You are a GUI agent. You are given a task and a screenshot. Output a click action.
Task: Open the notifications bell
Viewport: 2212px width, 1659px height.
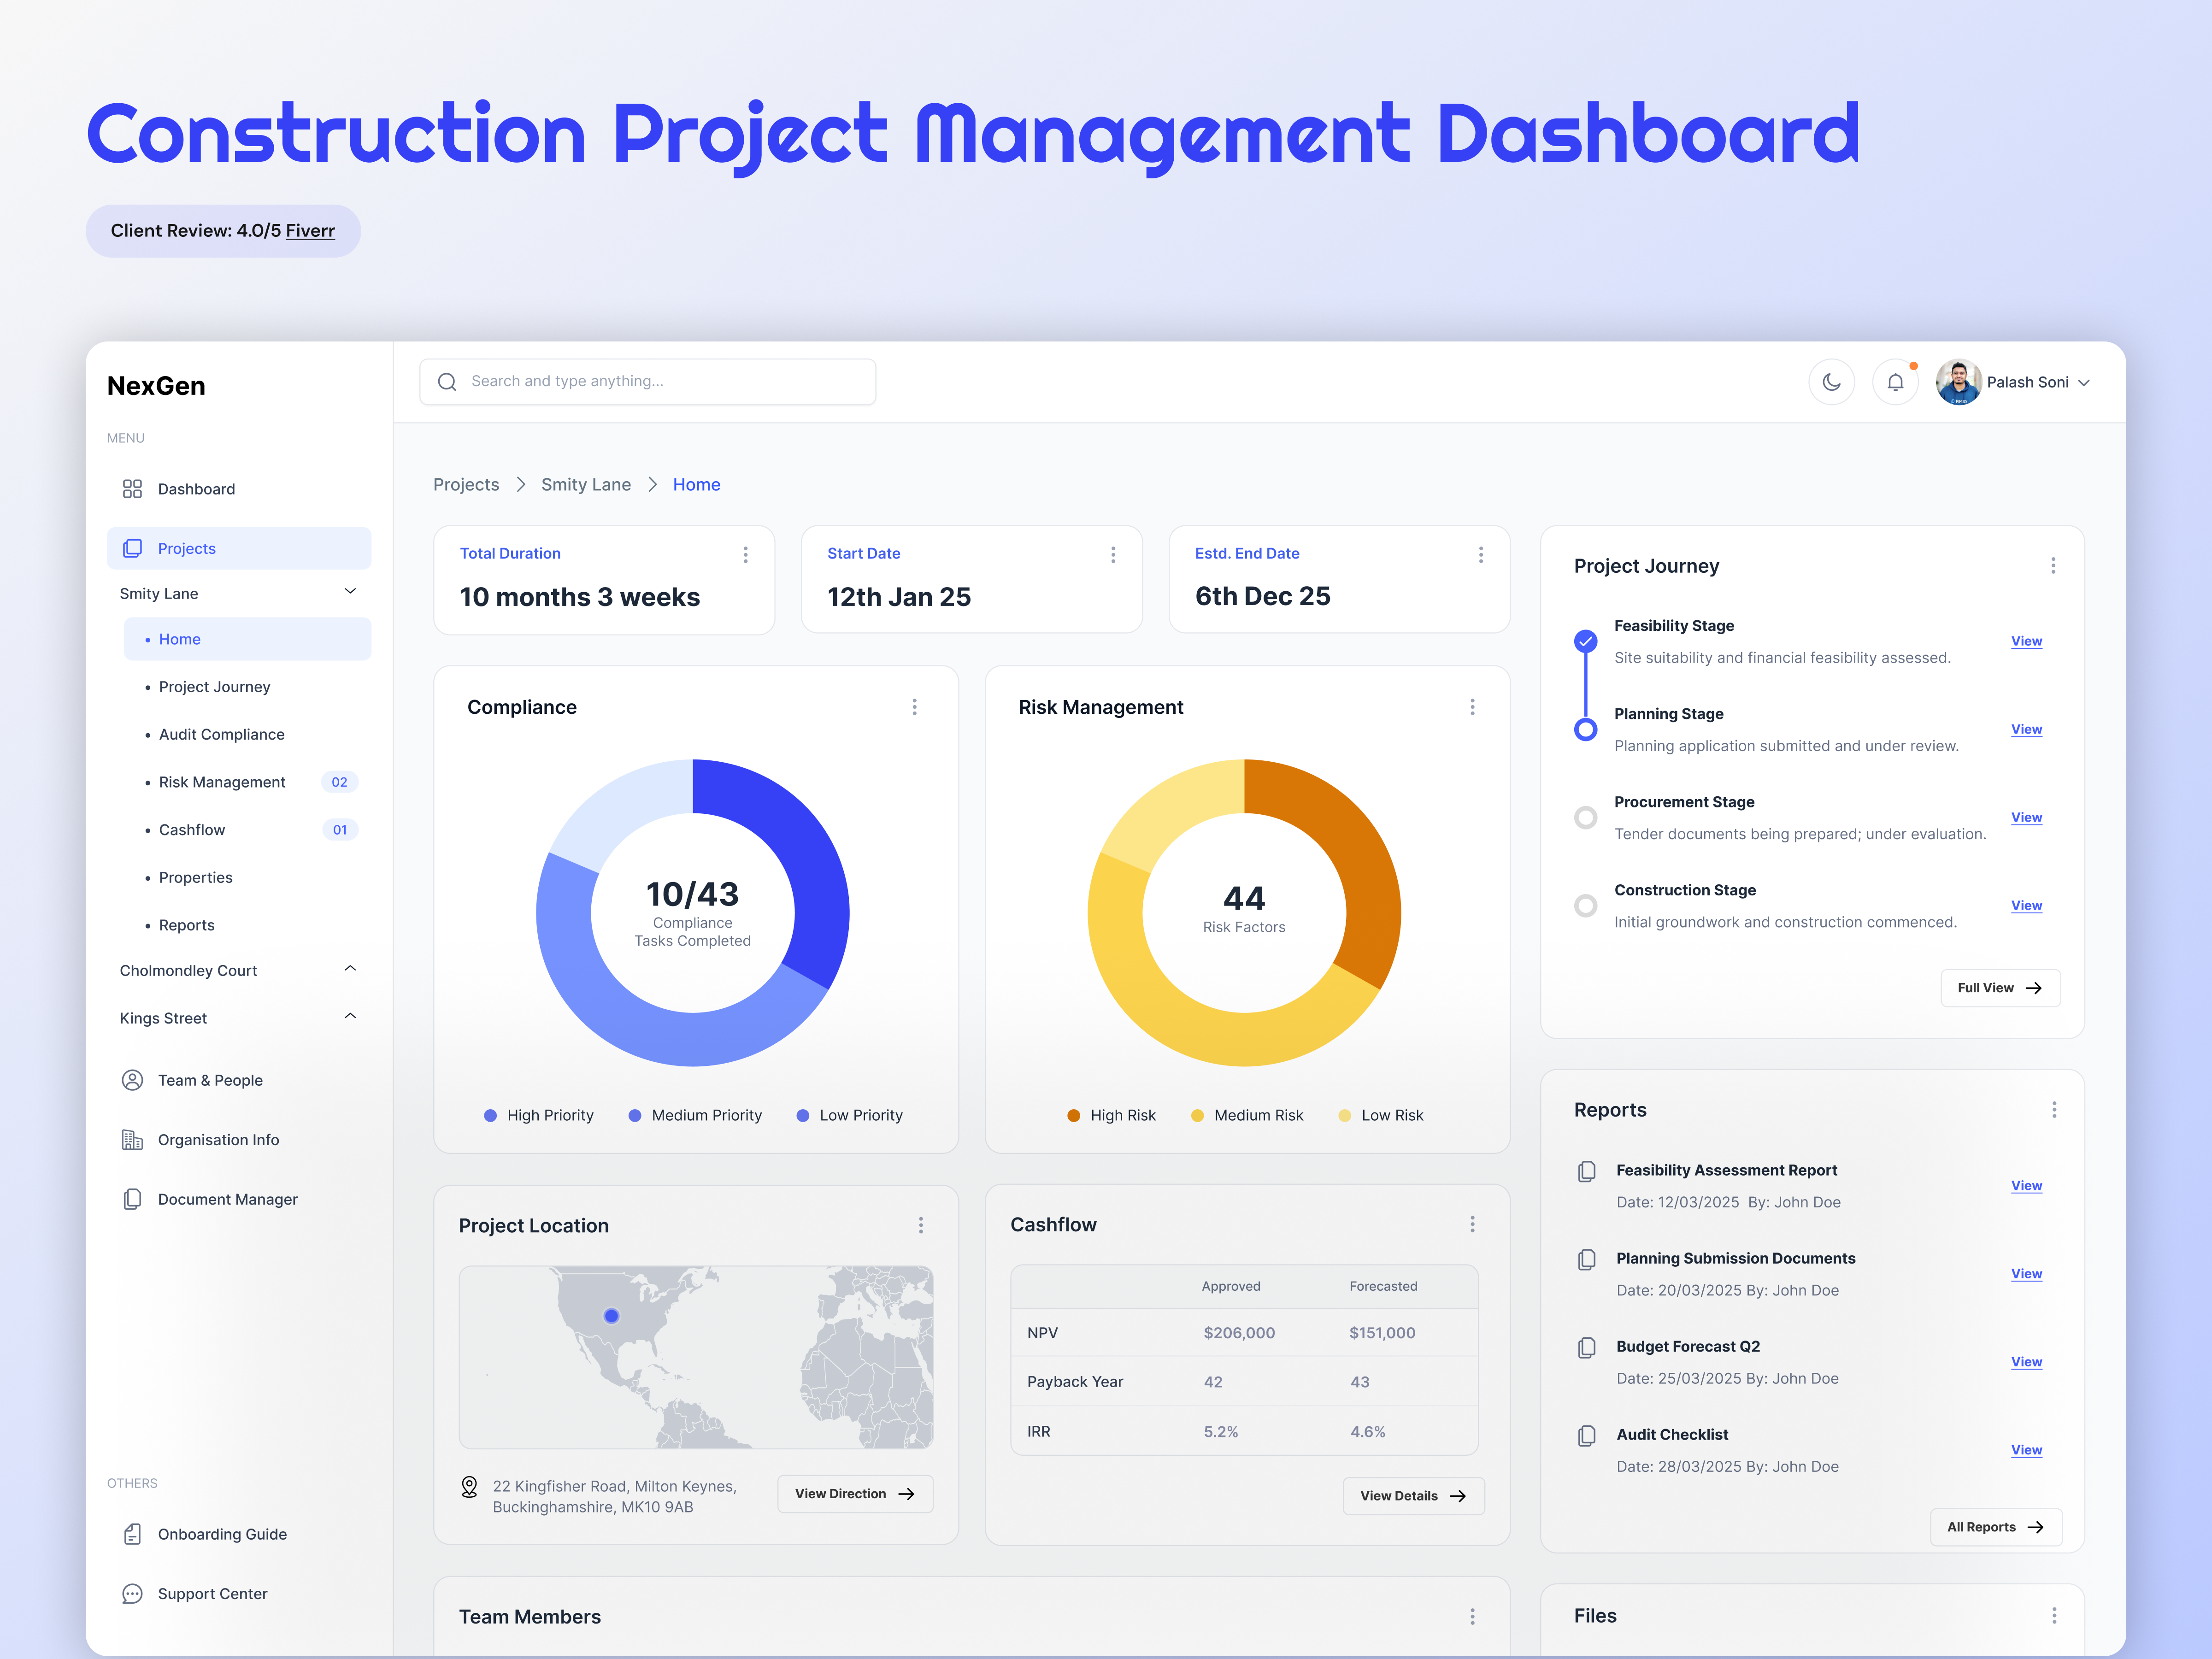(1896, 382)
